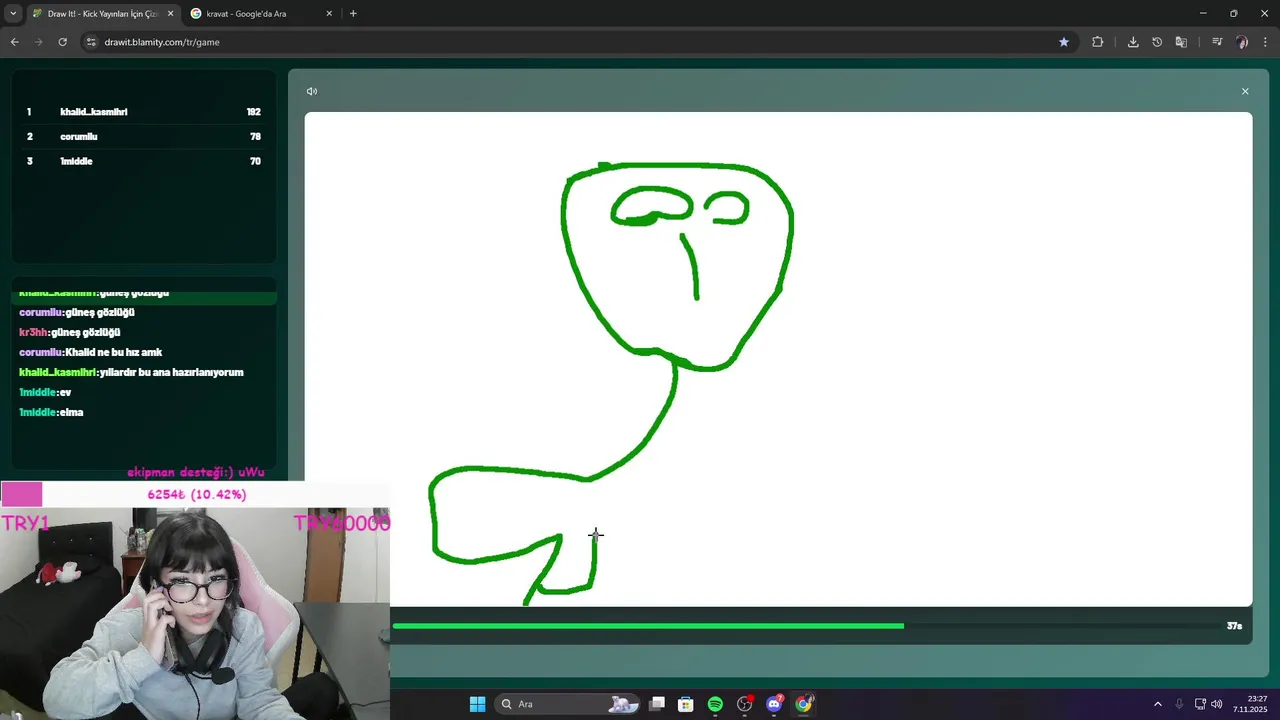Open the Windows Start menu
The width and height of the screenshot is (1280, 720).
point(477,704)
